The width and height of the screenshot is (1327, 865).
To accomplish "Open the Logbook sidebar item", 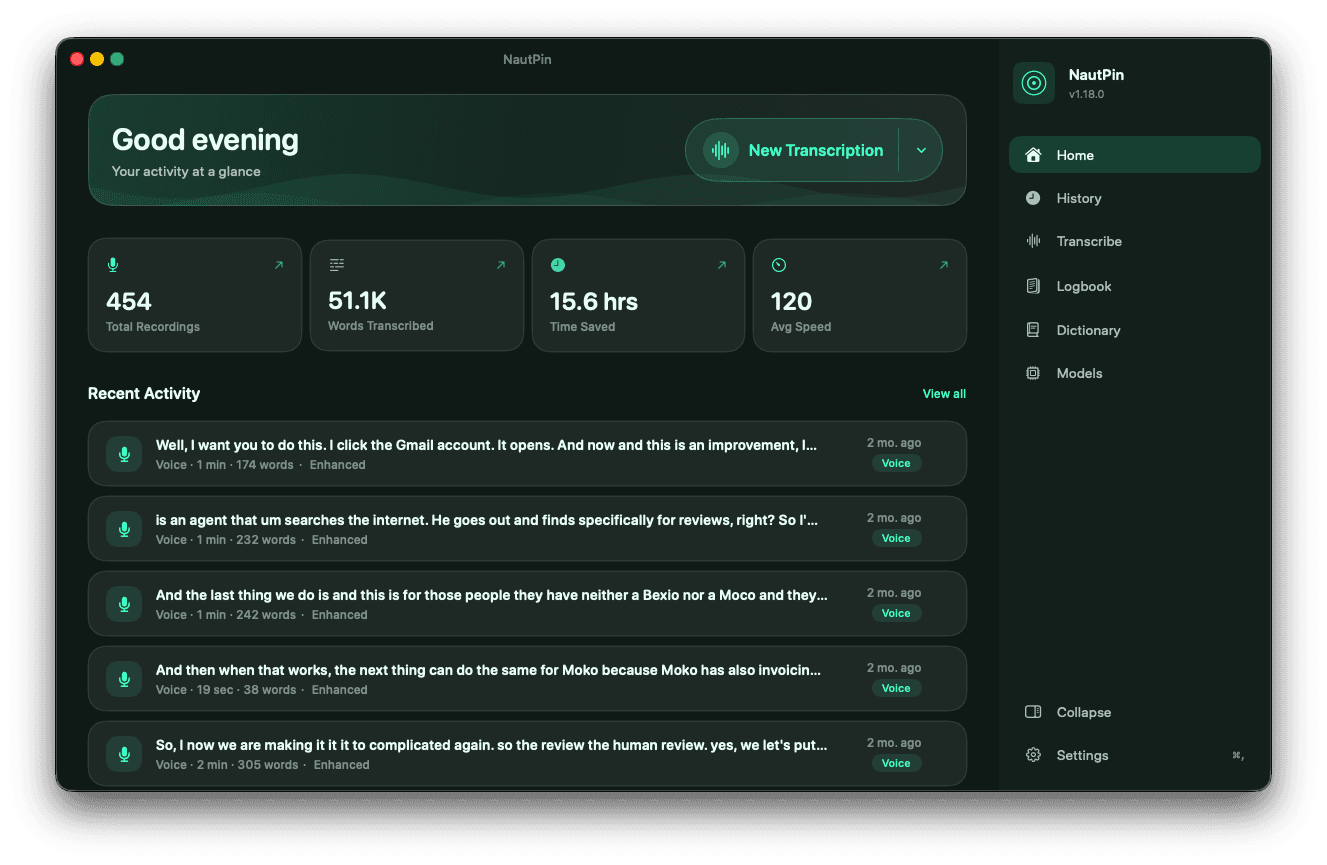I will point(1135,286).
